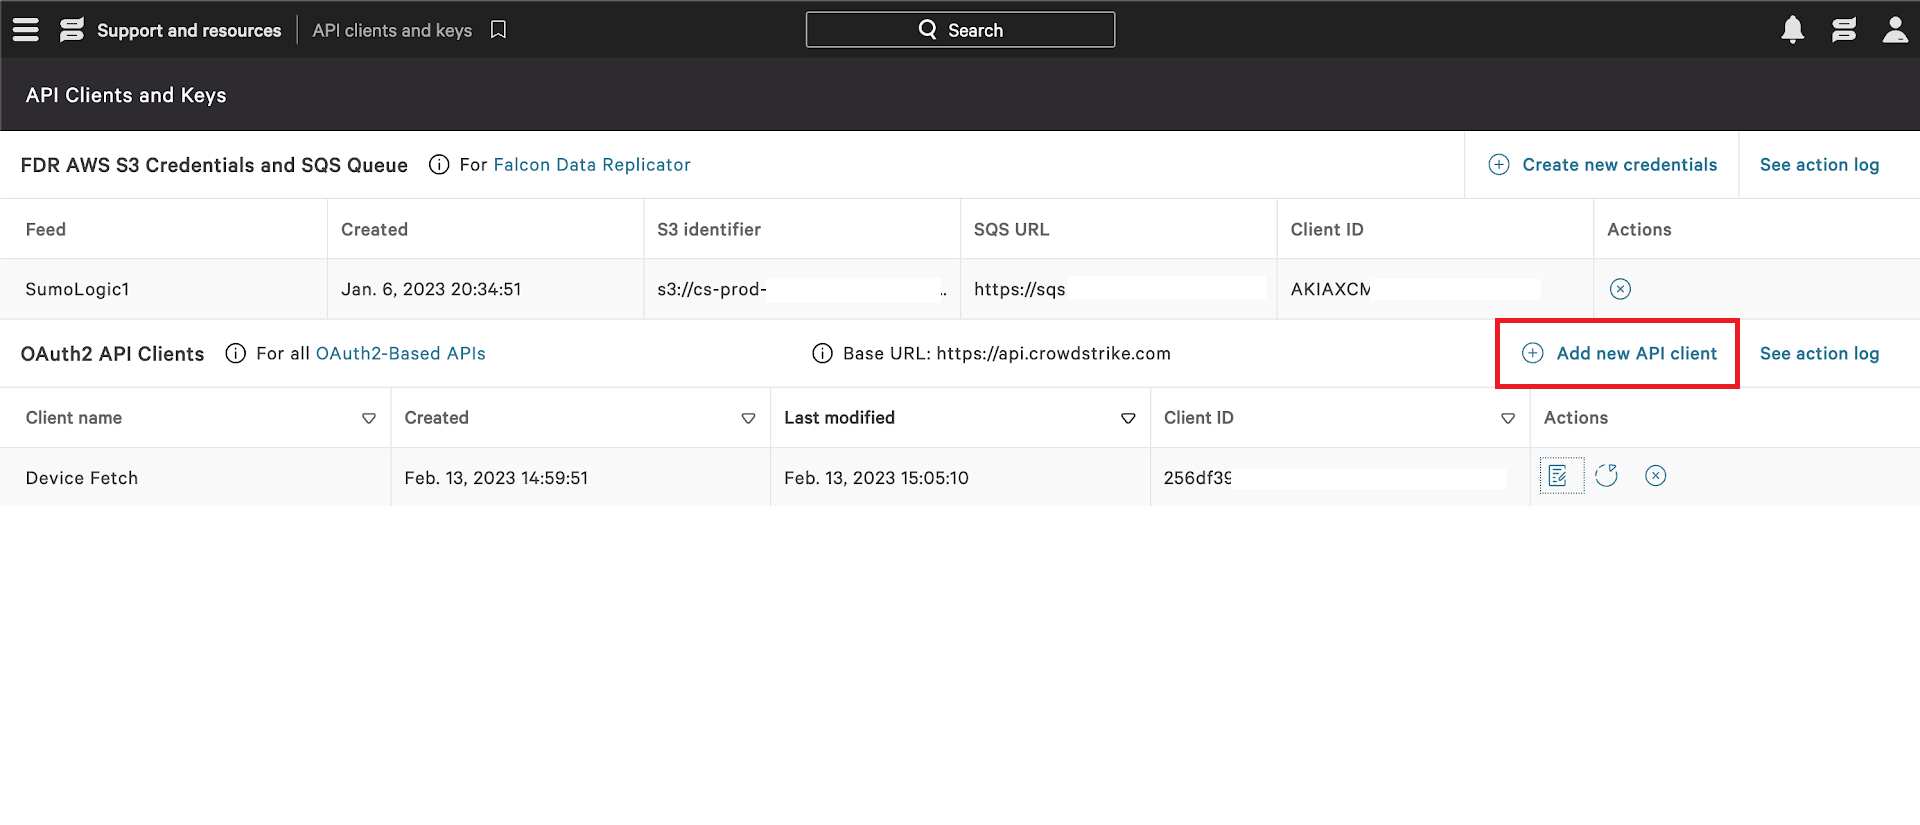Expand the Last modified column sort dropdown

[x=1127, y=418]
